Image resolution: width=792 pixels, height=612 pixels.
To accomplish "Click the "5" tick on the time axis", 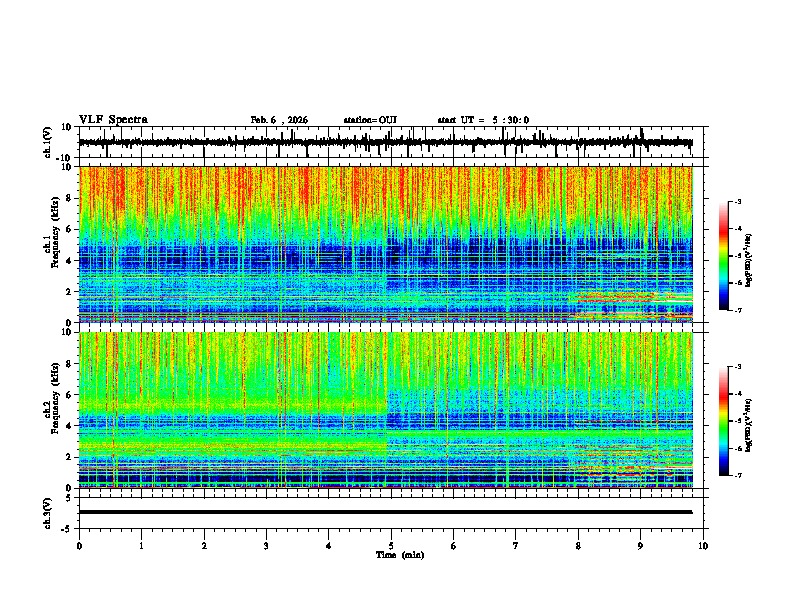I will click(391, 546).
